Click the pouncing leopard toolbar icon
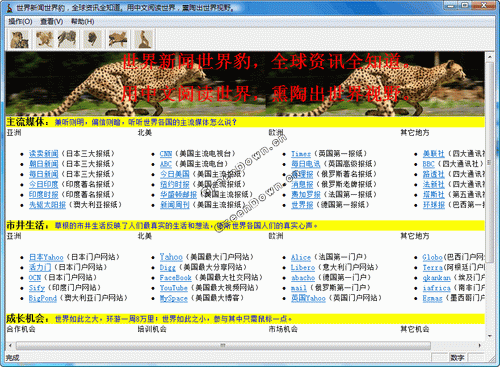 pyautogui.click(x=67, y=39)
